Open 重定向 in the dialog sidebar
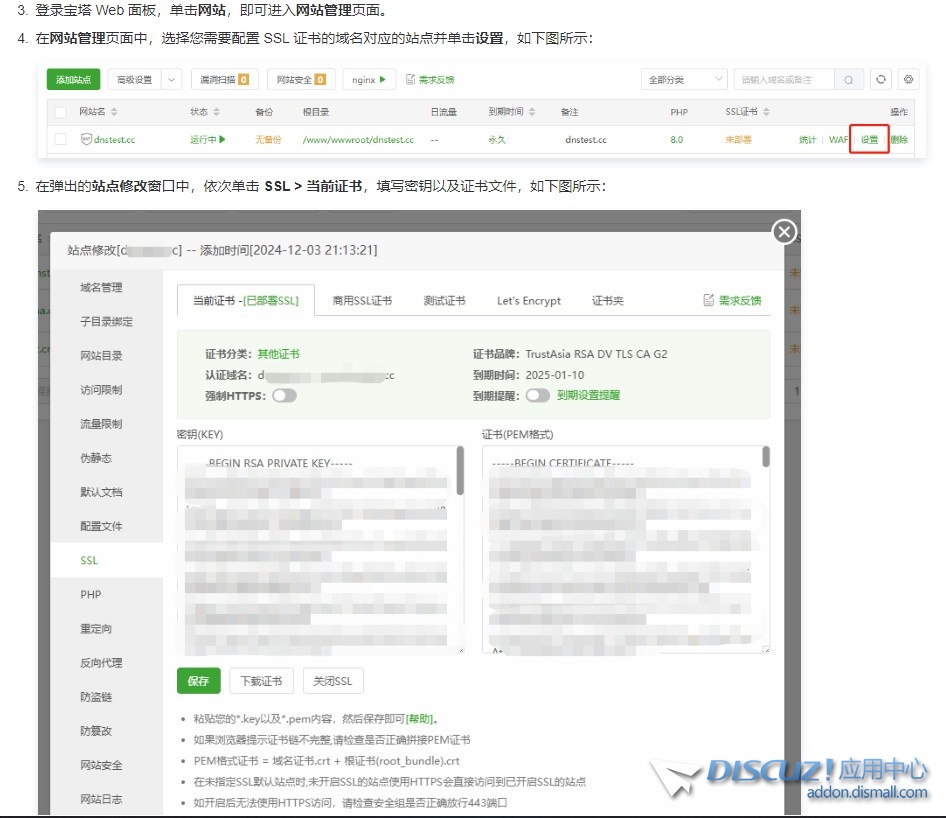 click(x=96, y=629)
